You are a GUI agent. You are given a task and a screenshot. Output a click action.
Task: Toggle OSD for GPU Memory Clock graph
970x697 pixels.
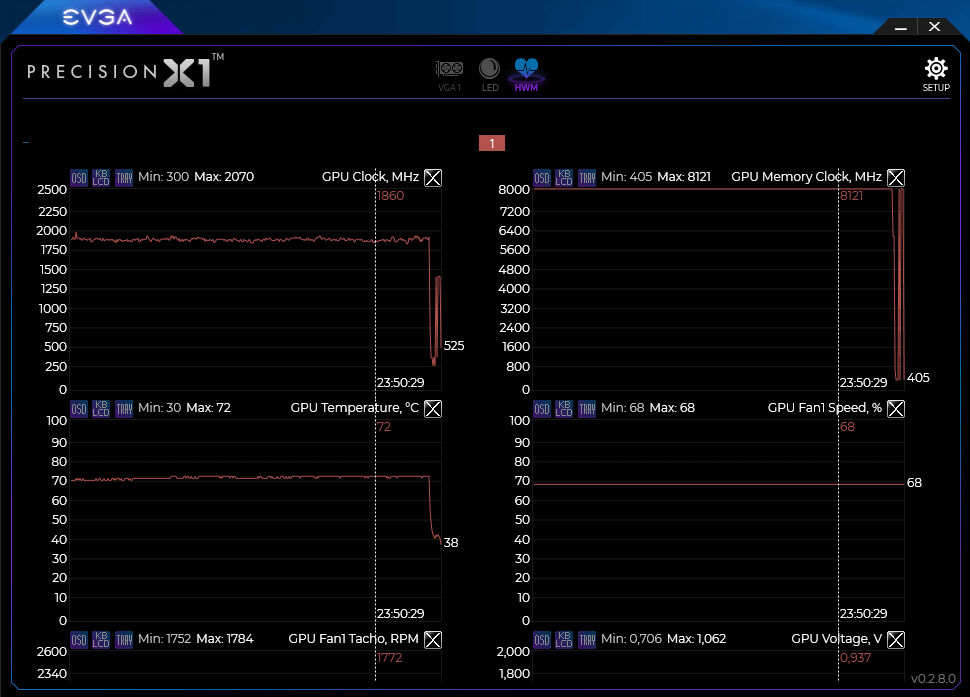pyautogui.click(x=542, y=178)
